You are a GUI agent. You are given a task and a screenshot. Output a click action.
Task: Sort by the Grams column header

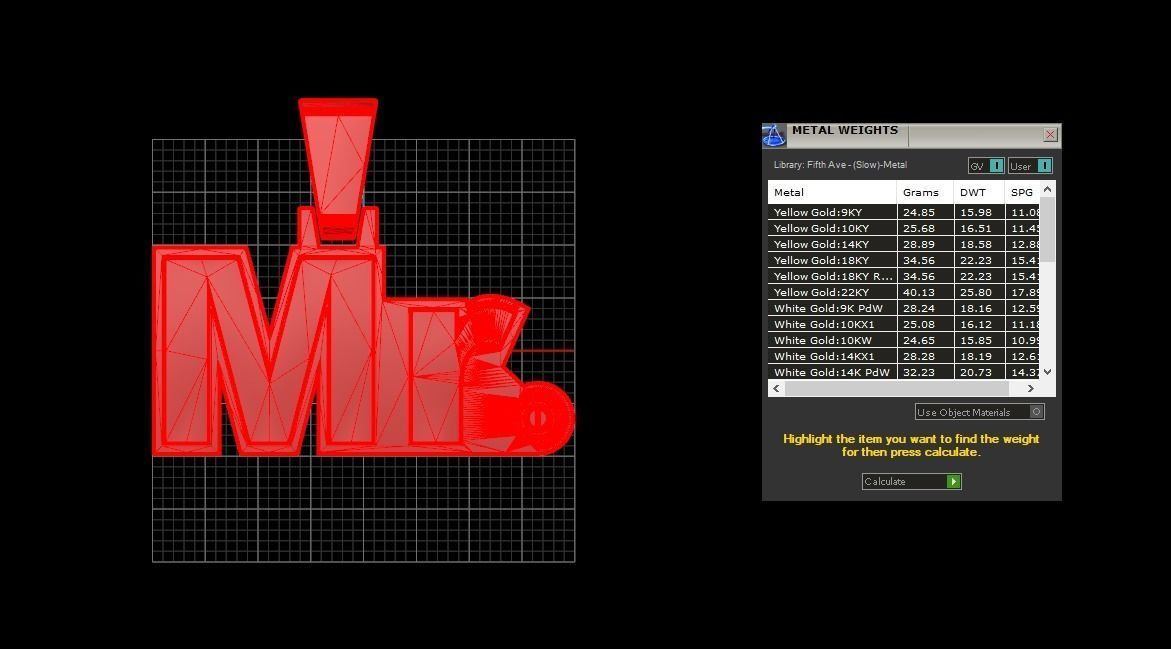(925, 192)
